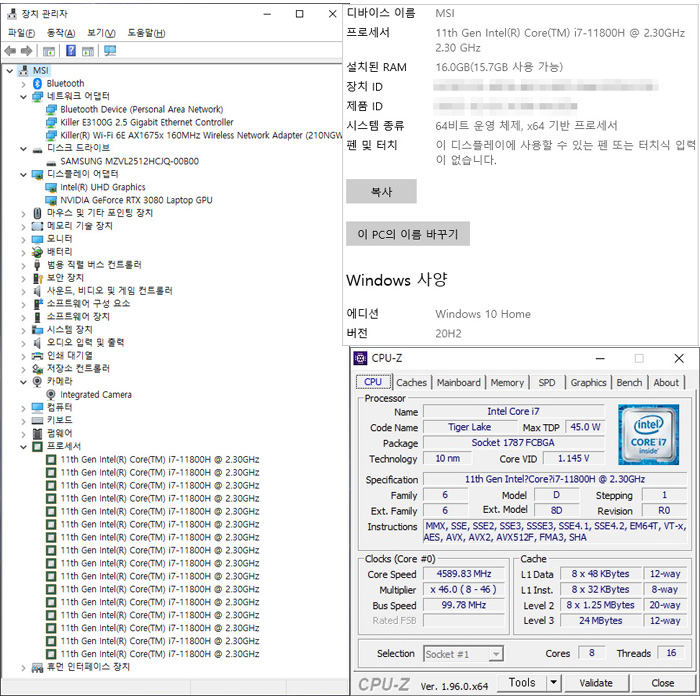Switch to the Memory tab in CPU-Z
The height and width of the screenshot is (700, 700).
coord(507,383)
